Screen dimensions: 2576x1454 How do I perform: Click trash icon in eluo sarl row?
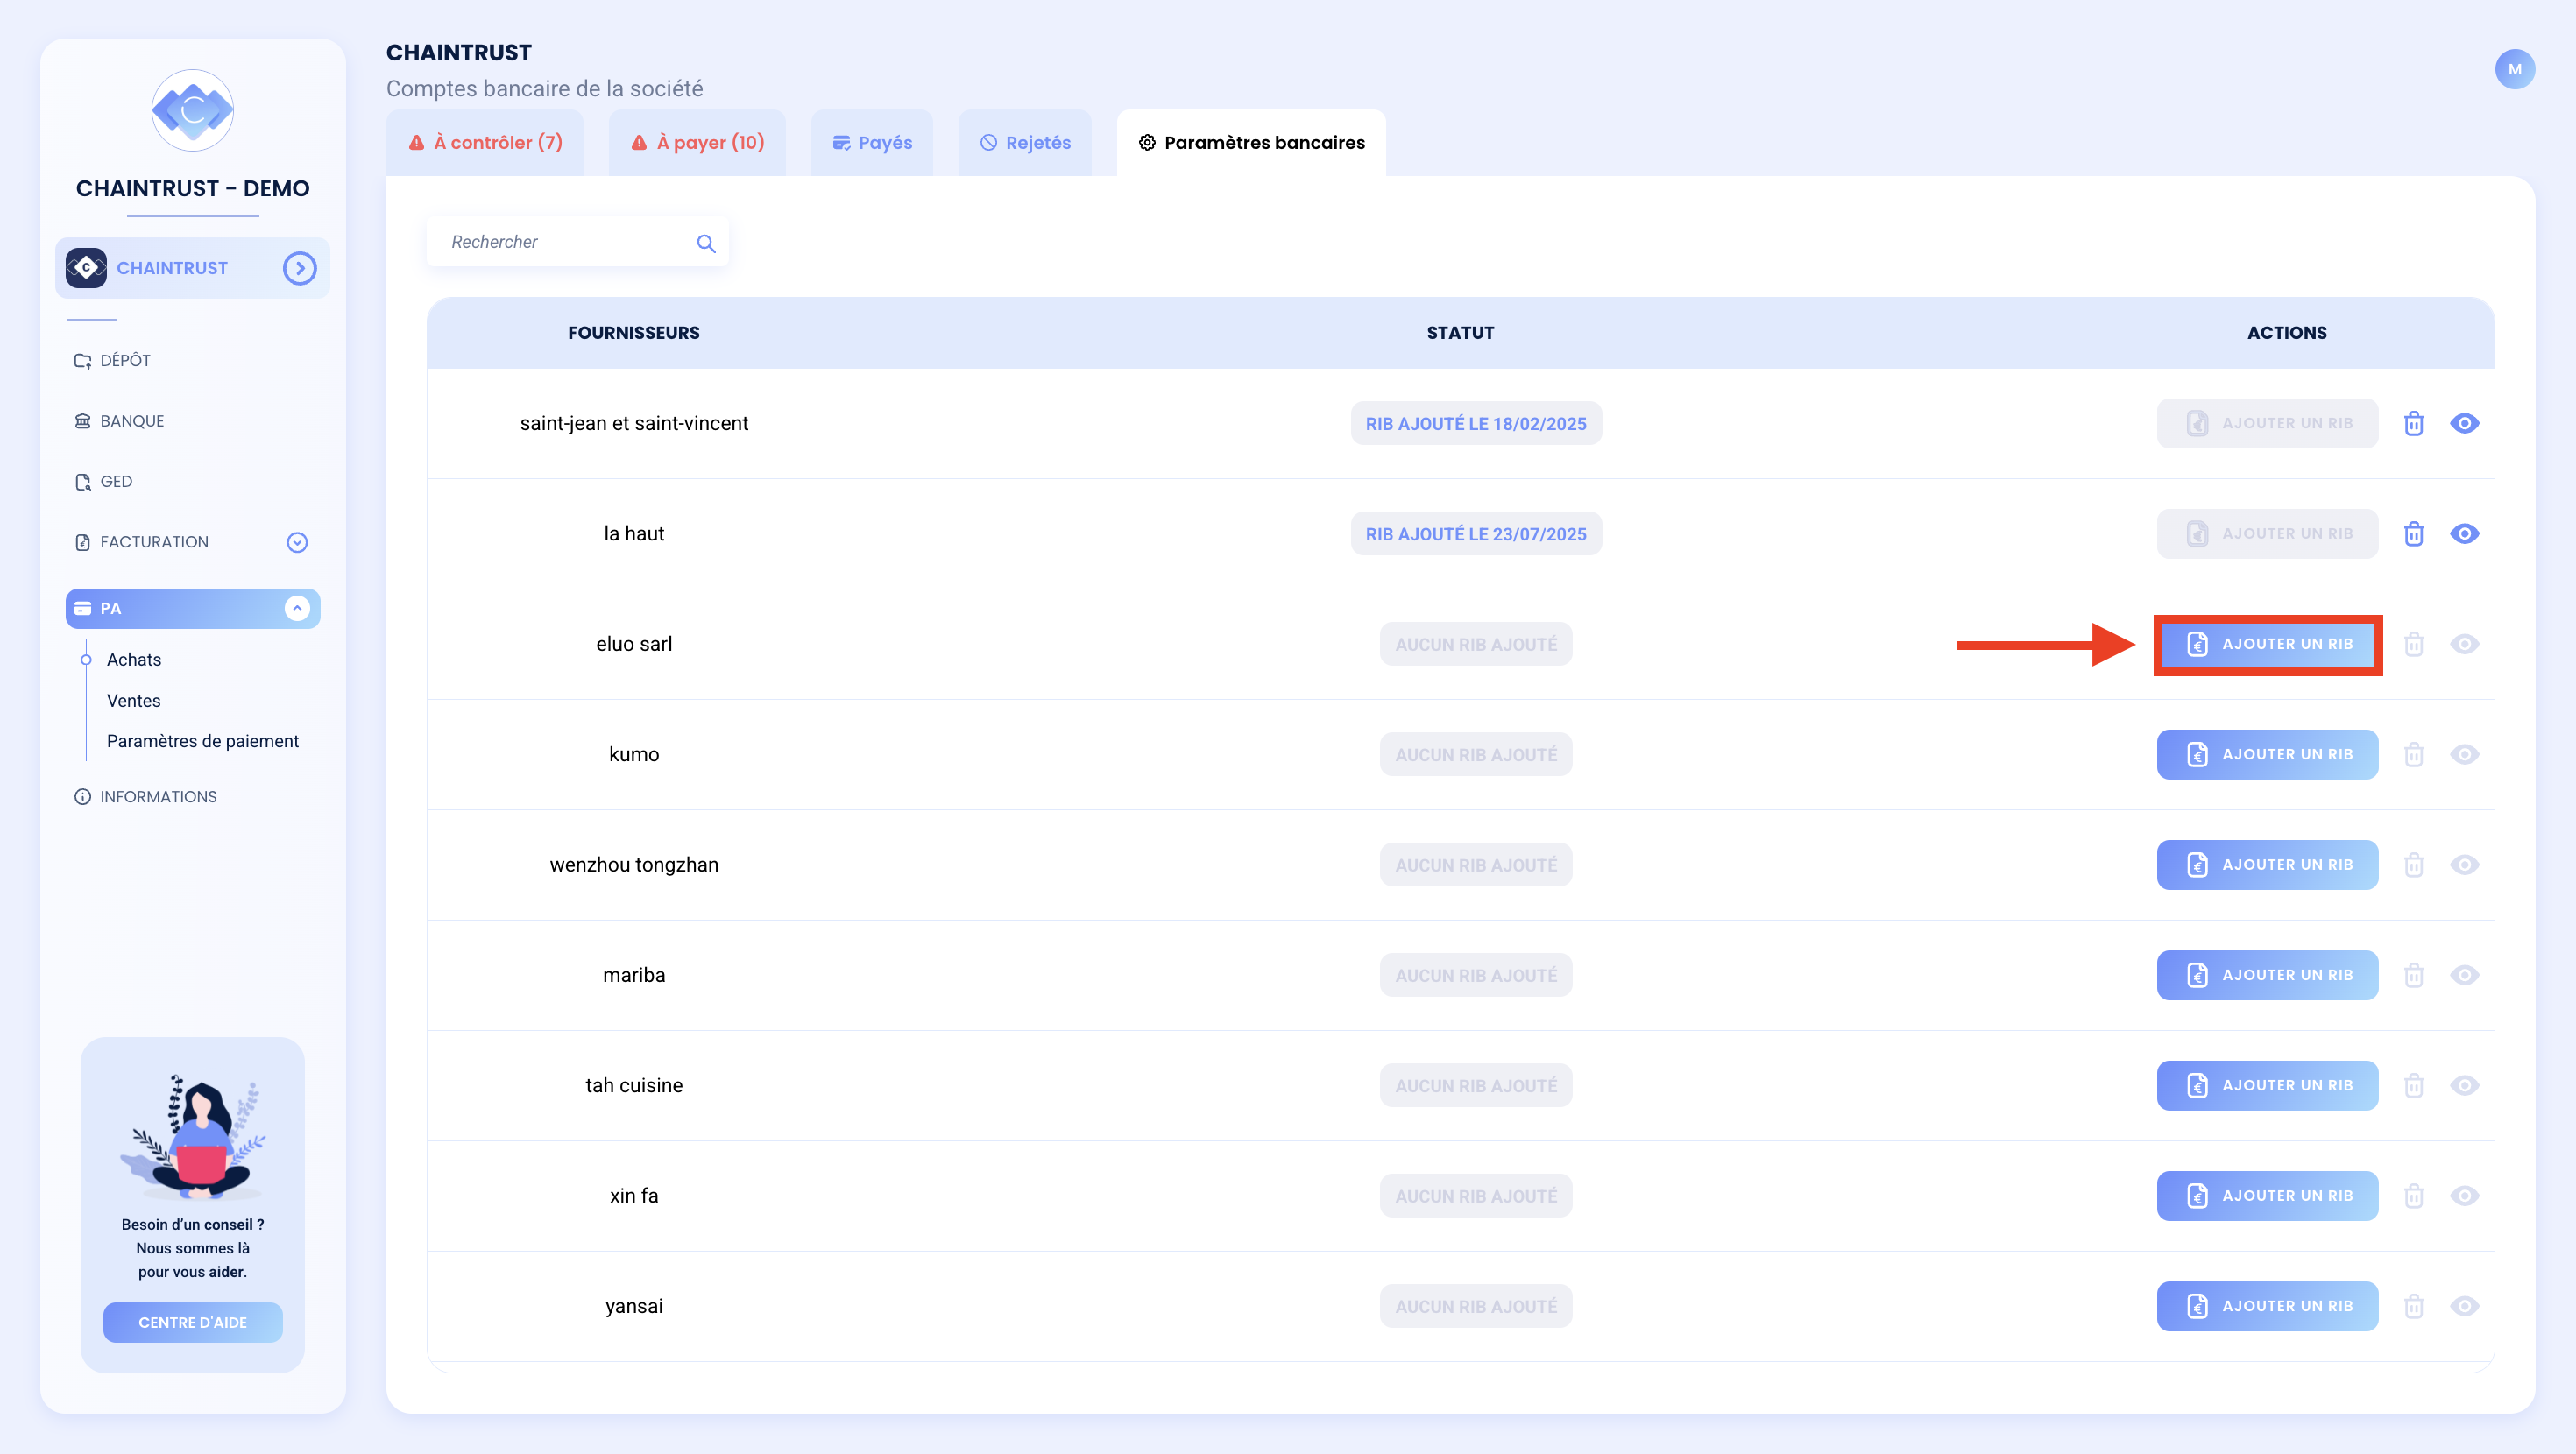[x=2414, y=644]
